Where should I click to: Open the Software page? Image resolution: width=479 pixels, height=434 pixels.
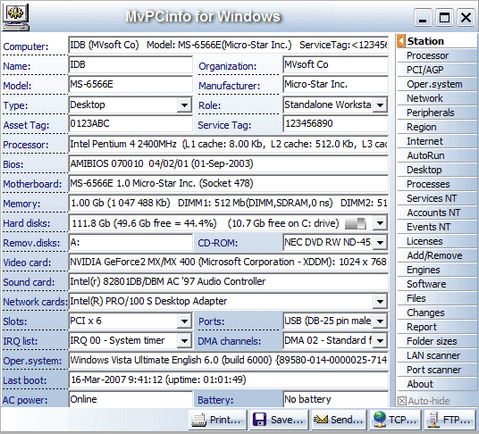coord(437,284)
